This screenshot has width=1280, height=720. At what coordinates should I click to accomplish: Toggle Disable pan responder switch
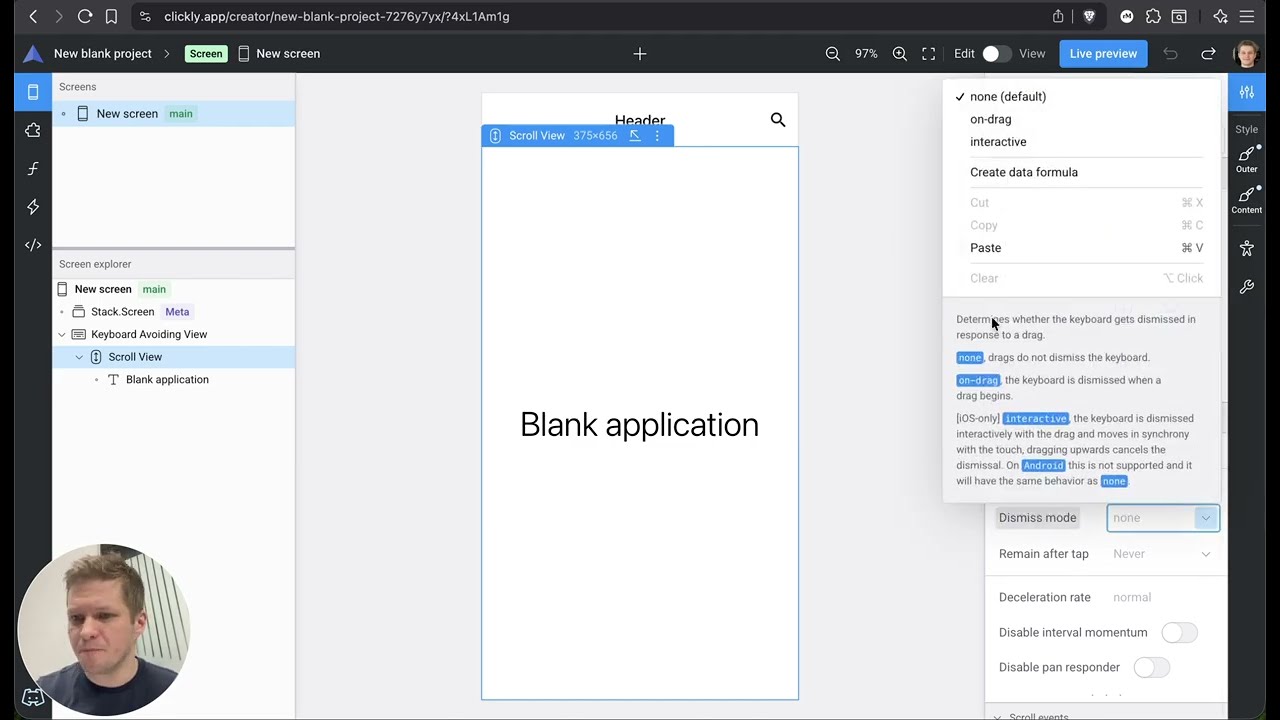point(1151,668)
